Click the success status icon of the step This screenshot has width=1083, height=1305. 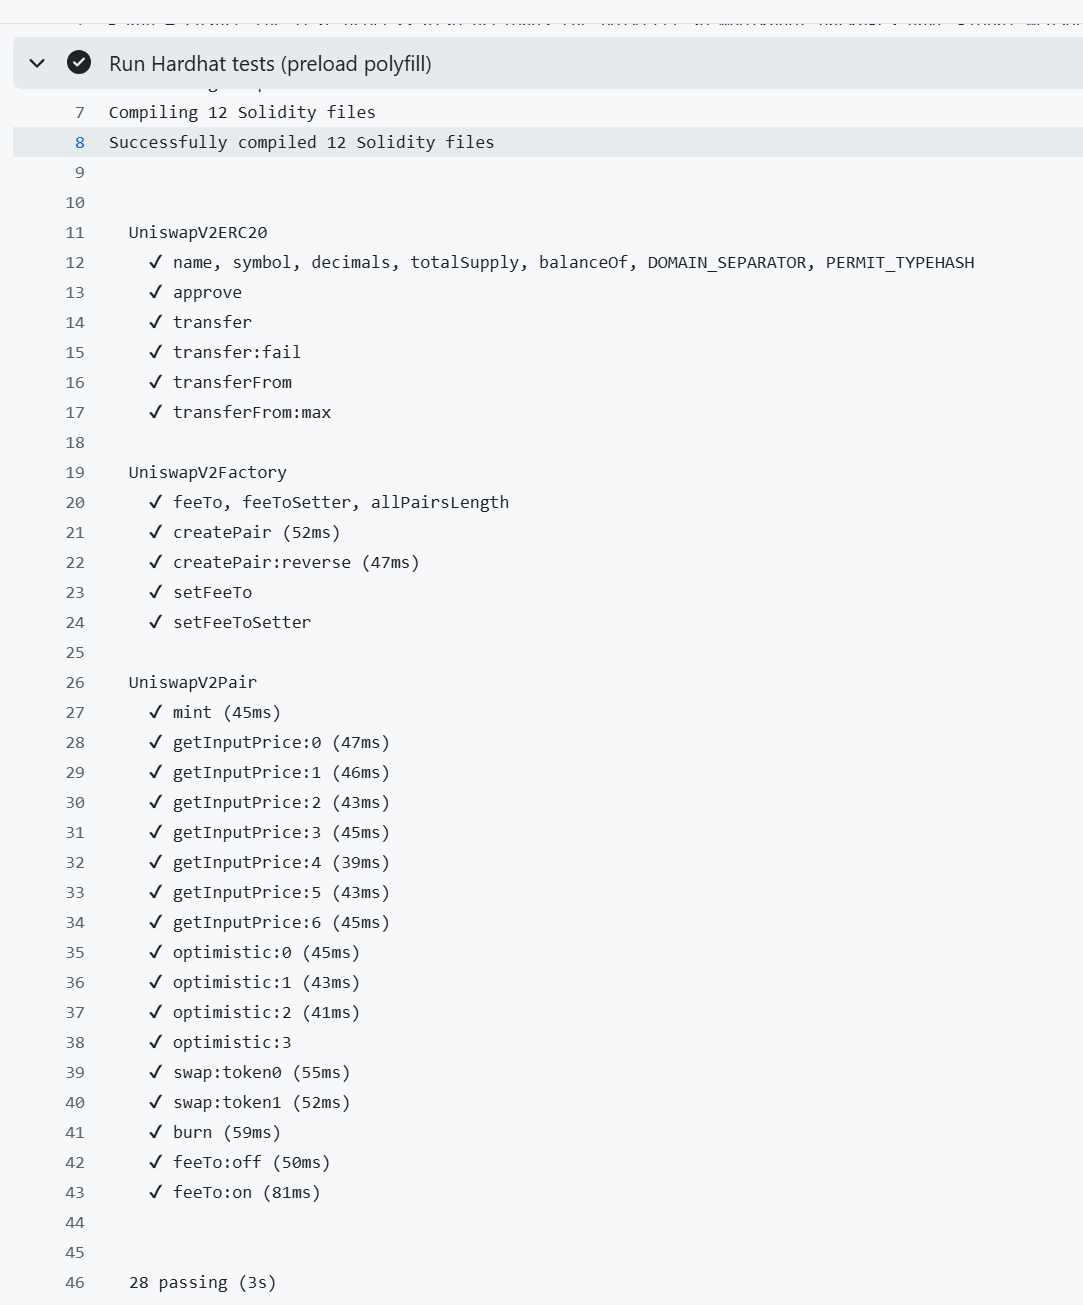click(79, 63)
